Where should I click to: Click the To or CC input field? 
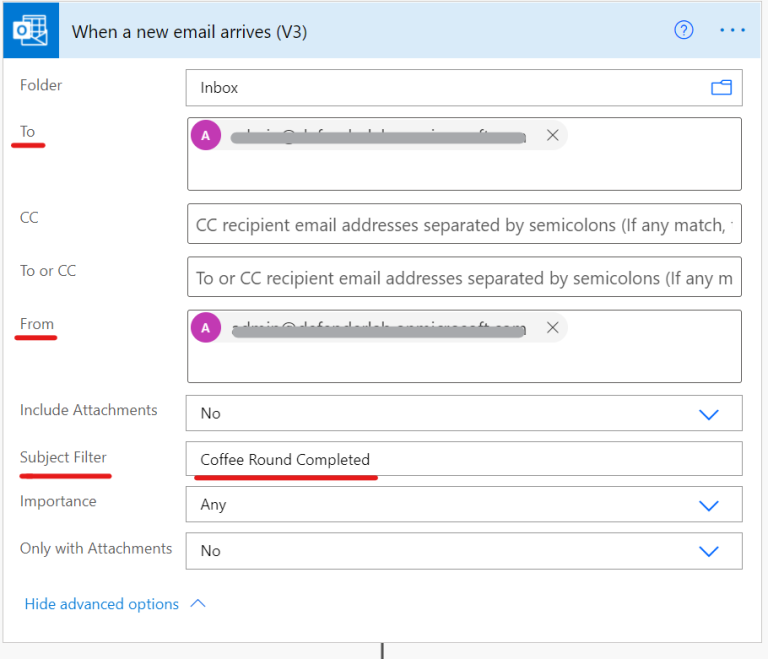(464, 277)
